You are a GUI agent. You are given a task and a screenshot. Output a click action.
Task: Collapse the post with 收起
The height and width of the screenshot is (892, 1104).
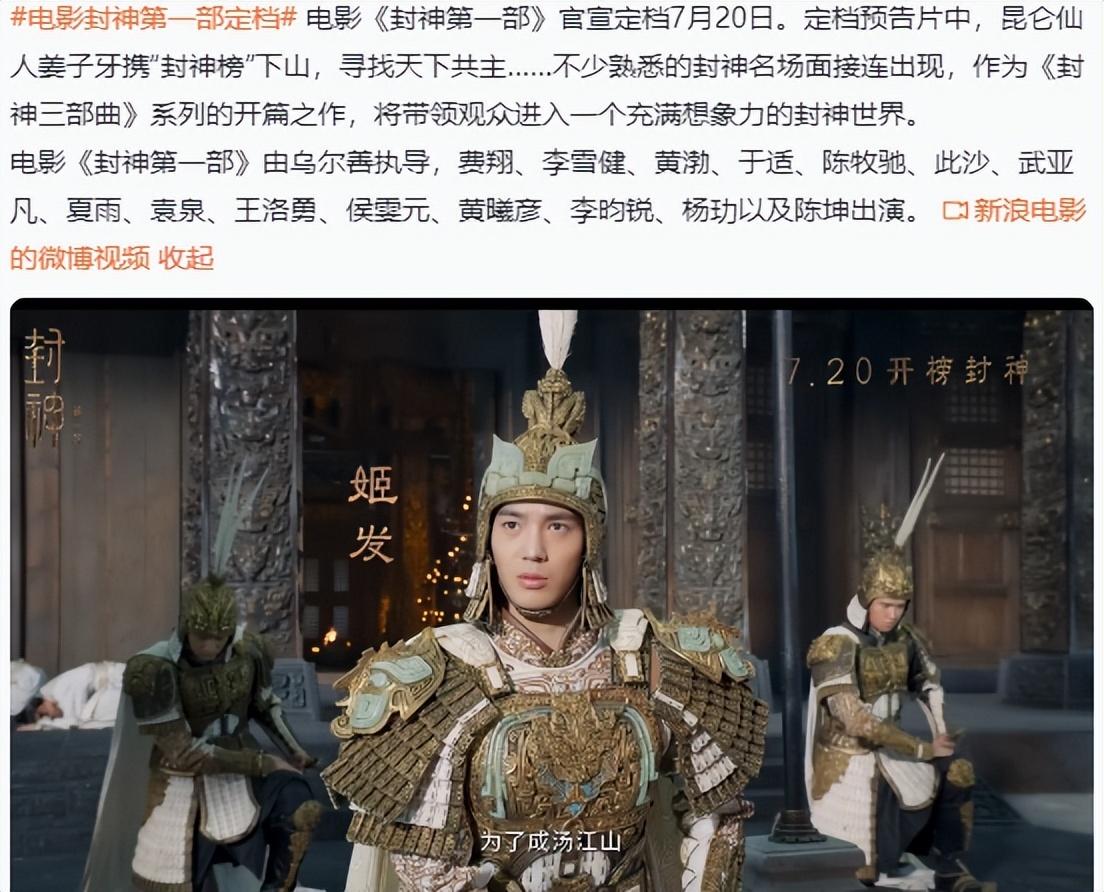click(x=186, y=258)
